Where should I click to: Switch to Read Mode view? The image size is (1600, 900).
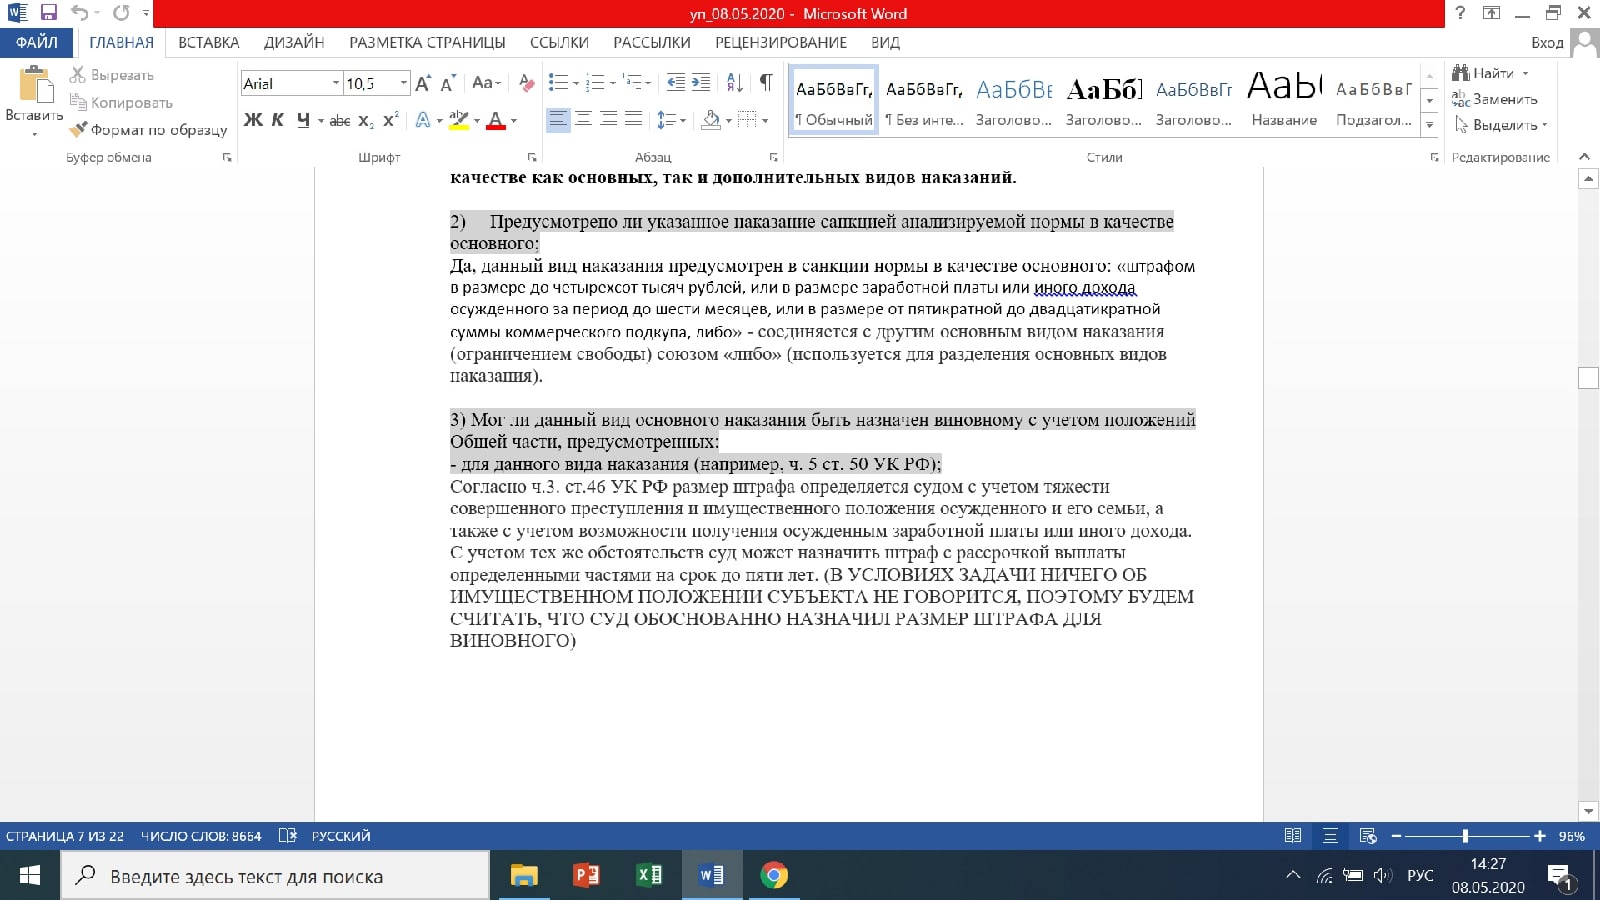coord(1293,836)
